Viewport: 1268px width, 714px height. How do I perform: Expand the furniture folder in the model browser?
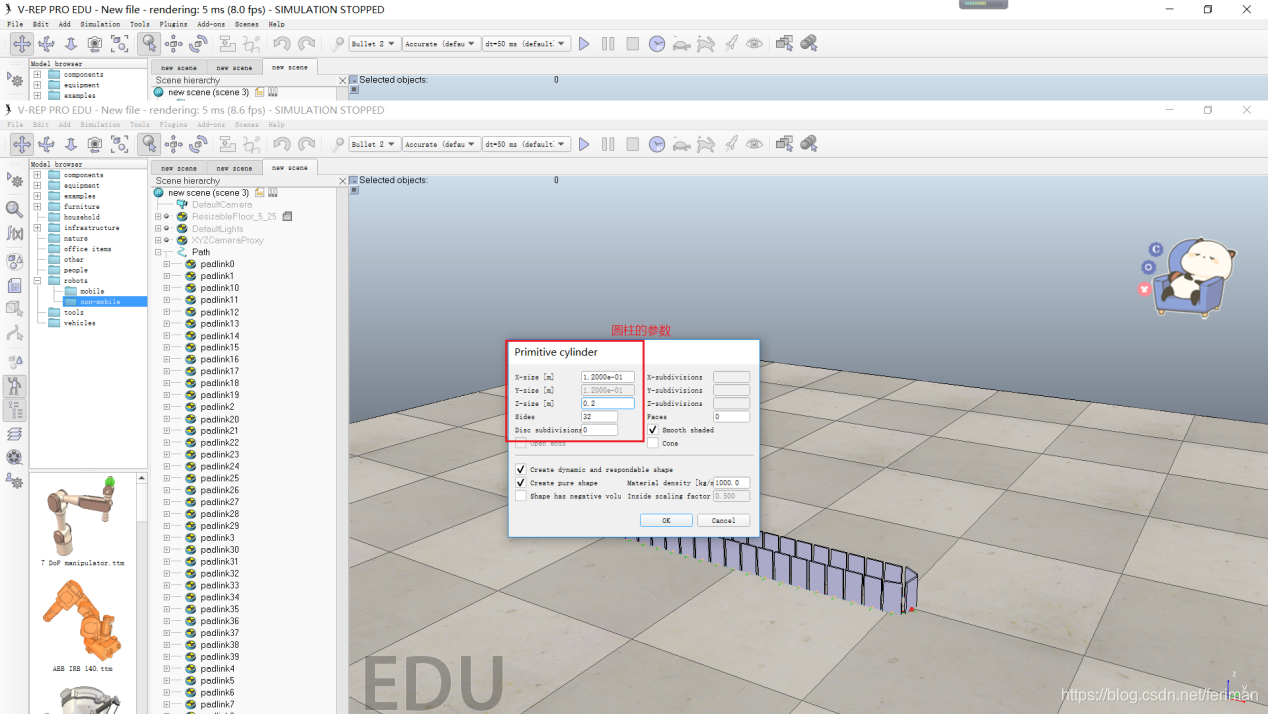point(38,206)
